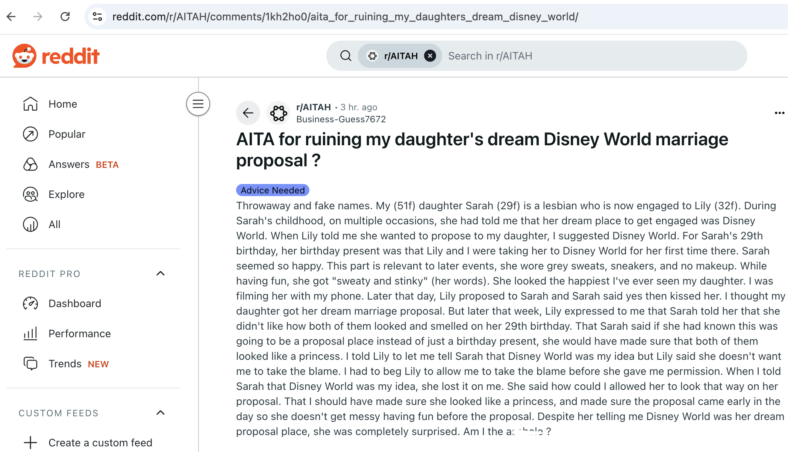Collapse the REDDIT PRO section
Screen dimensions: 788x452
(x=160, y=274)
